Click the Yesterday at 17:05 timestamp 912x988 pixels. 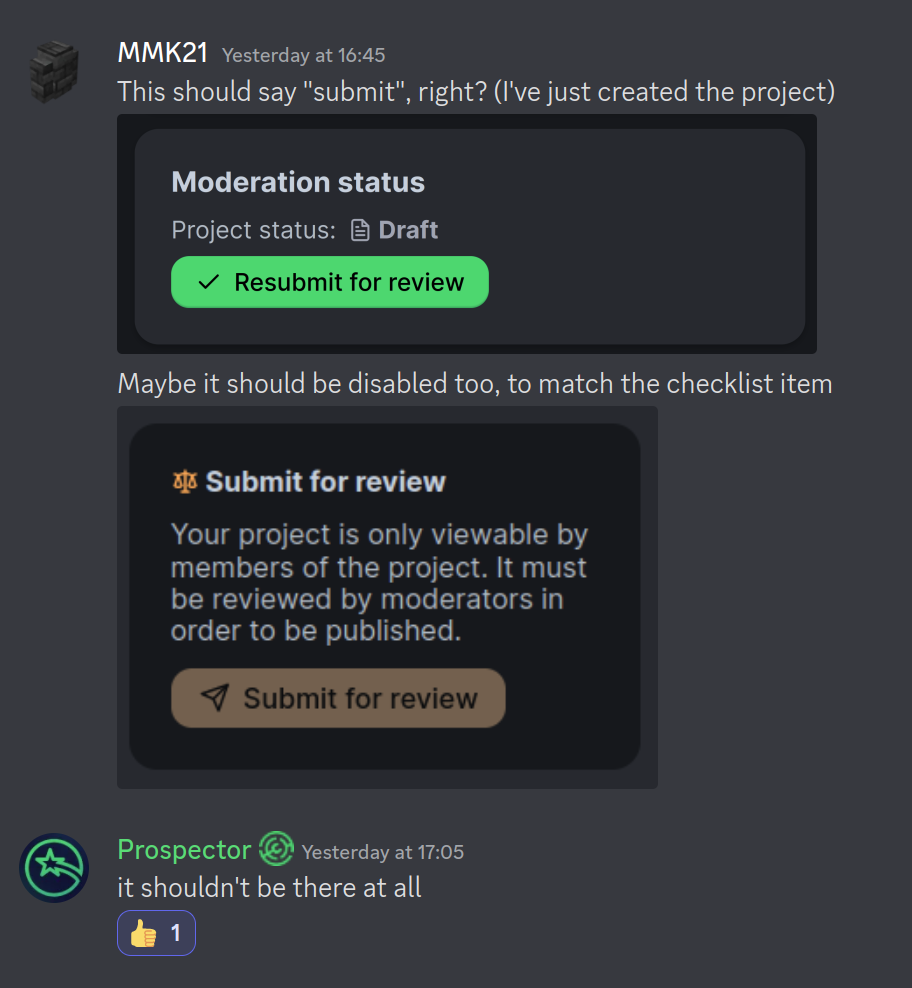coord(381,852)
